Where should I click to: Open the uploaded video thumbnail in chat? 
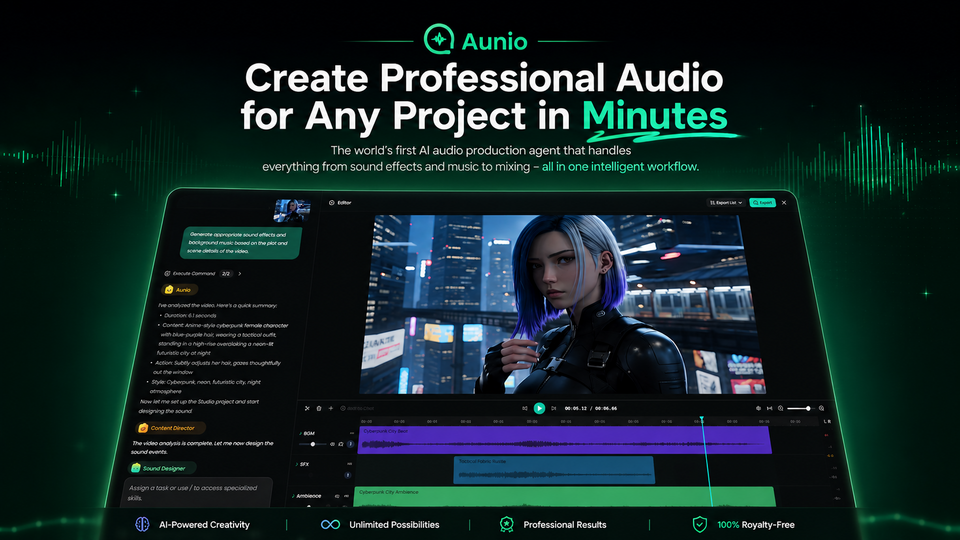(291, 211)
